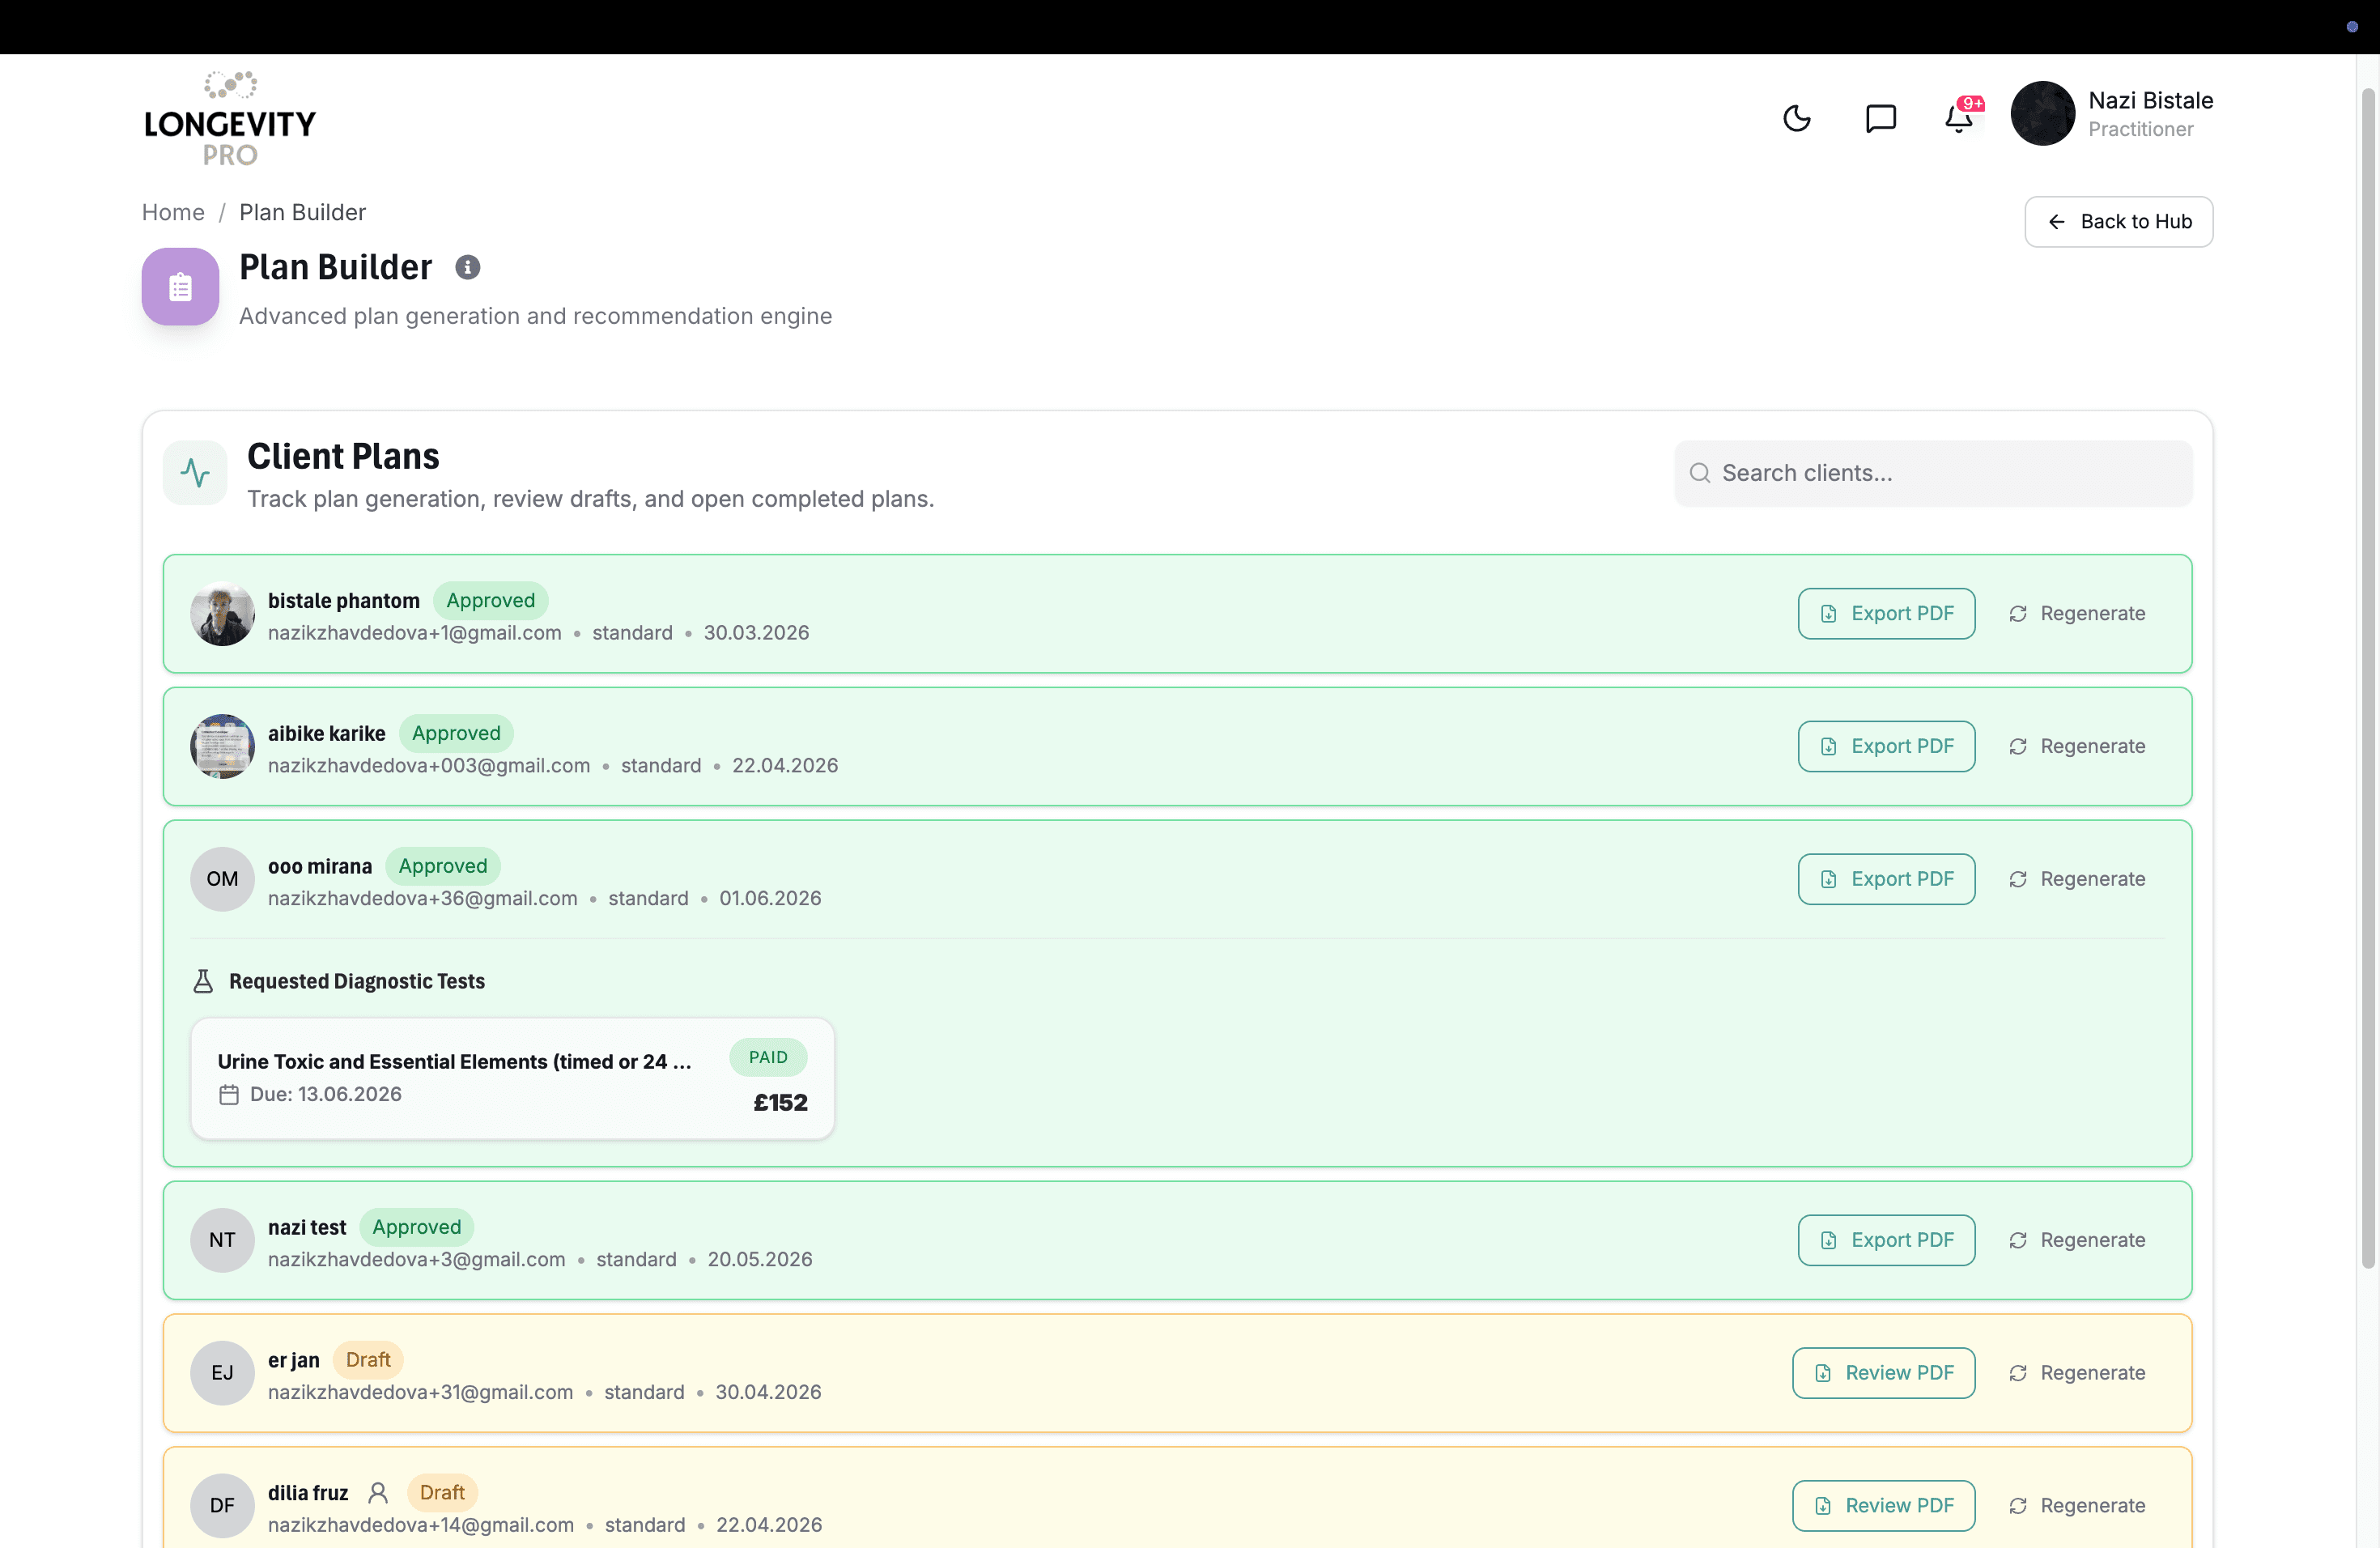
Task: Click the purple Plan Builder clipboard icon
Action: click(180, 287)
